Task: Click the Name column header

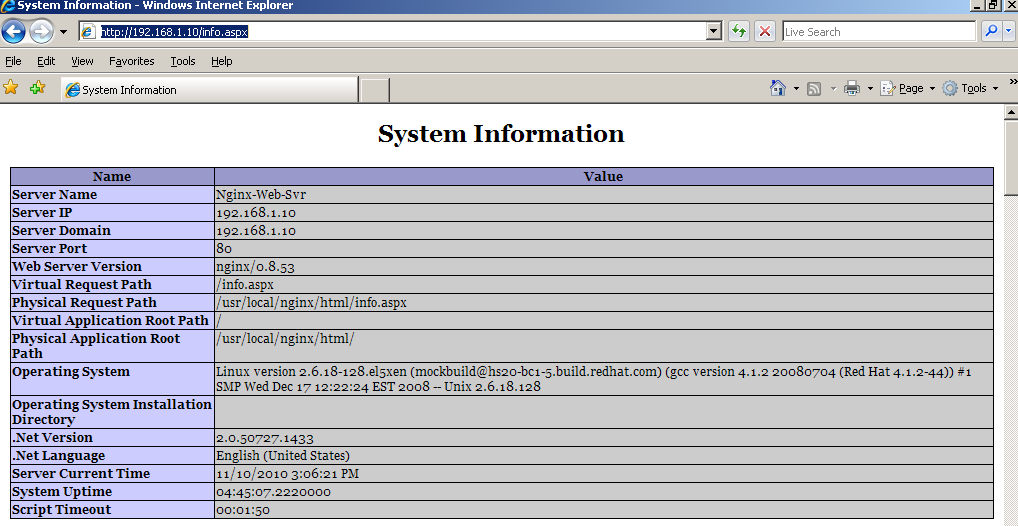Action: point(112,177)
